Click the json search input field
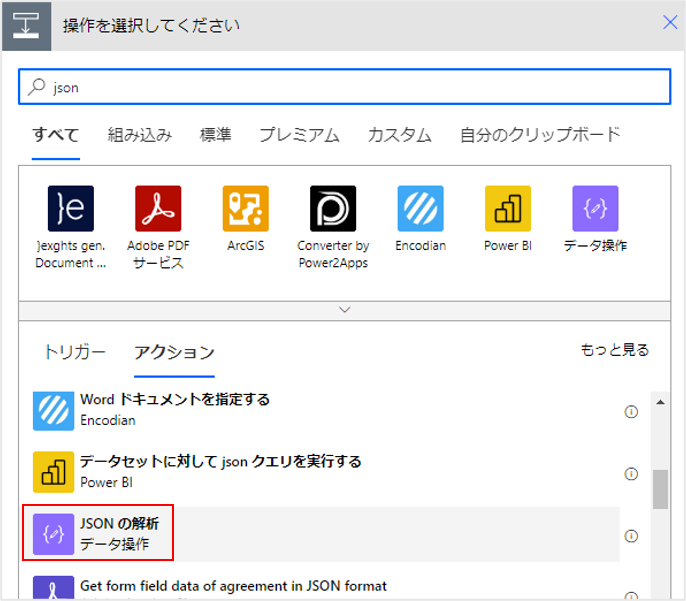Viewport: 686px width, 601px height. click(x=345, y=87)
